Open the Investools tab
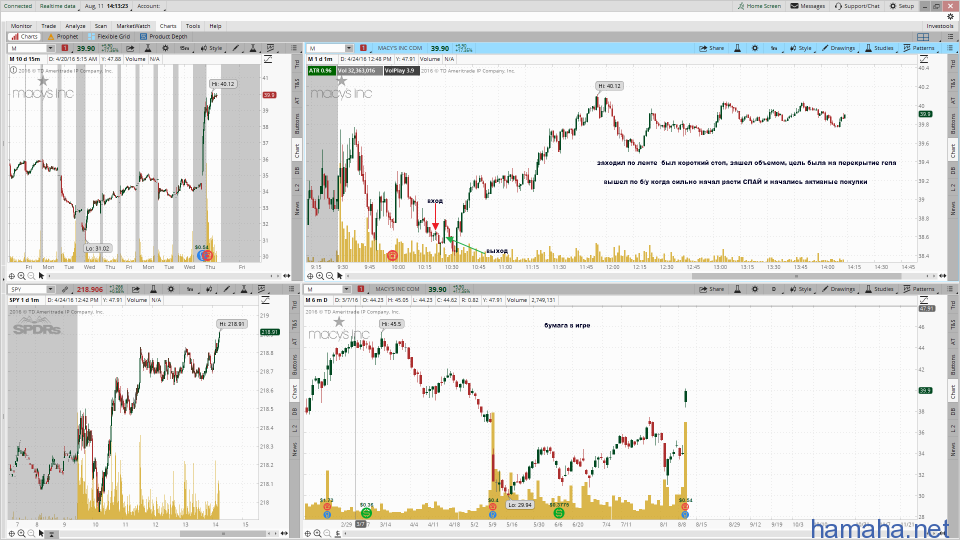The height and width of the screenshot is (540, 960). point(940,26)
